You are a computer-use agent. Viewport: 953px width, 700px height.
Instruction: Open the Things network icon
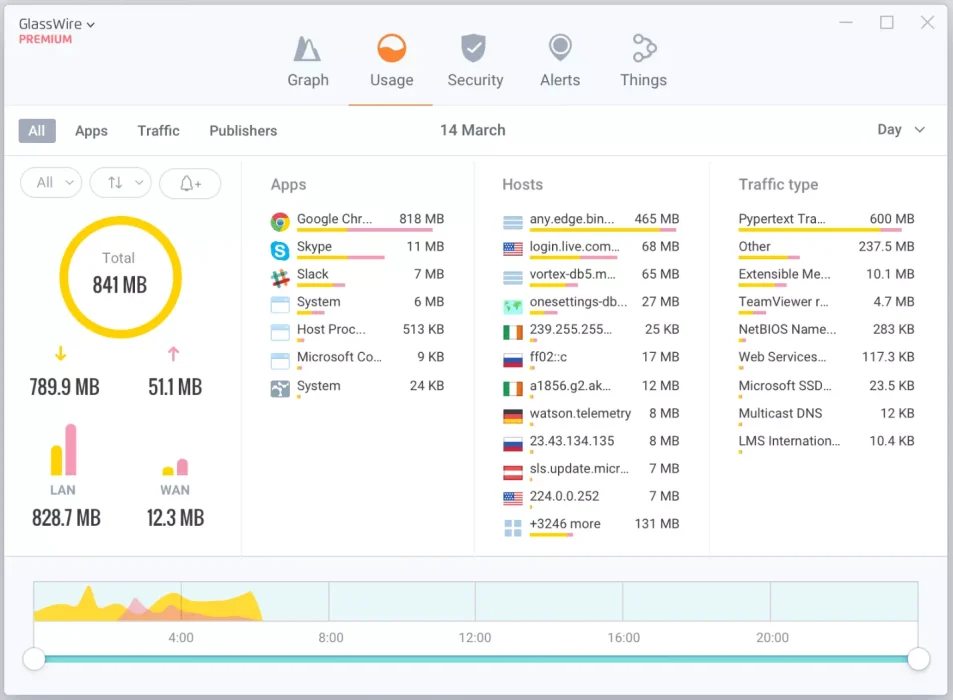pyautogui.click(x=644, y=48)
